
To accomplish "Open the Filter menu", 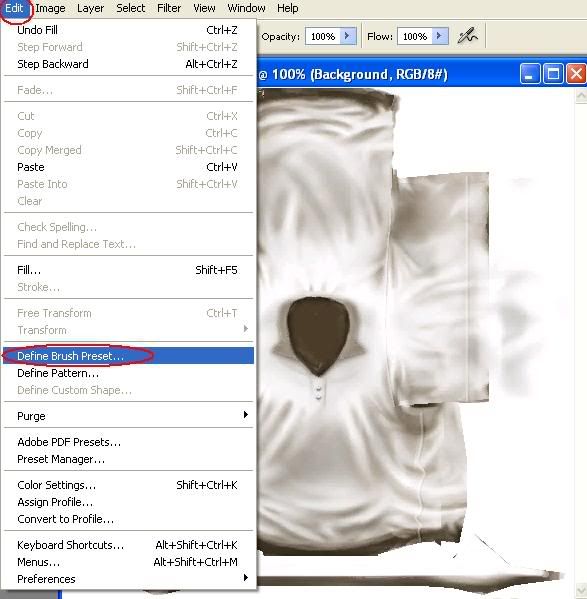I will coord(169,8).
